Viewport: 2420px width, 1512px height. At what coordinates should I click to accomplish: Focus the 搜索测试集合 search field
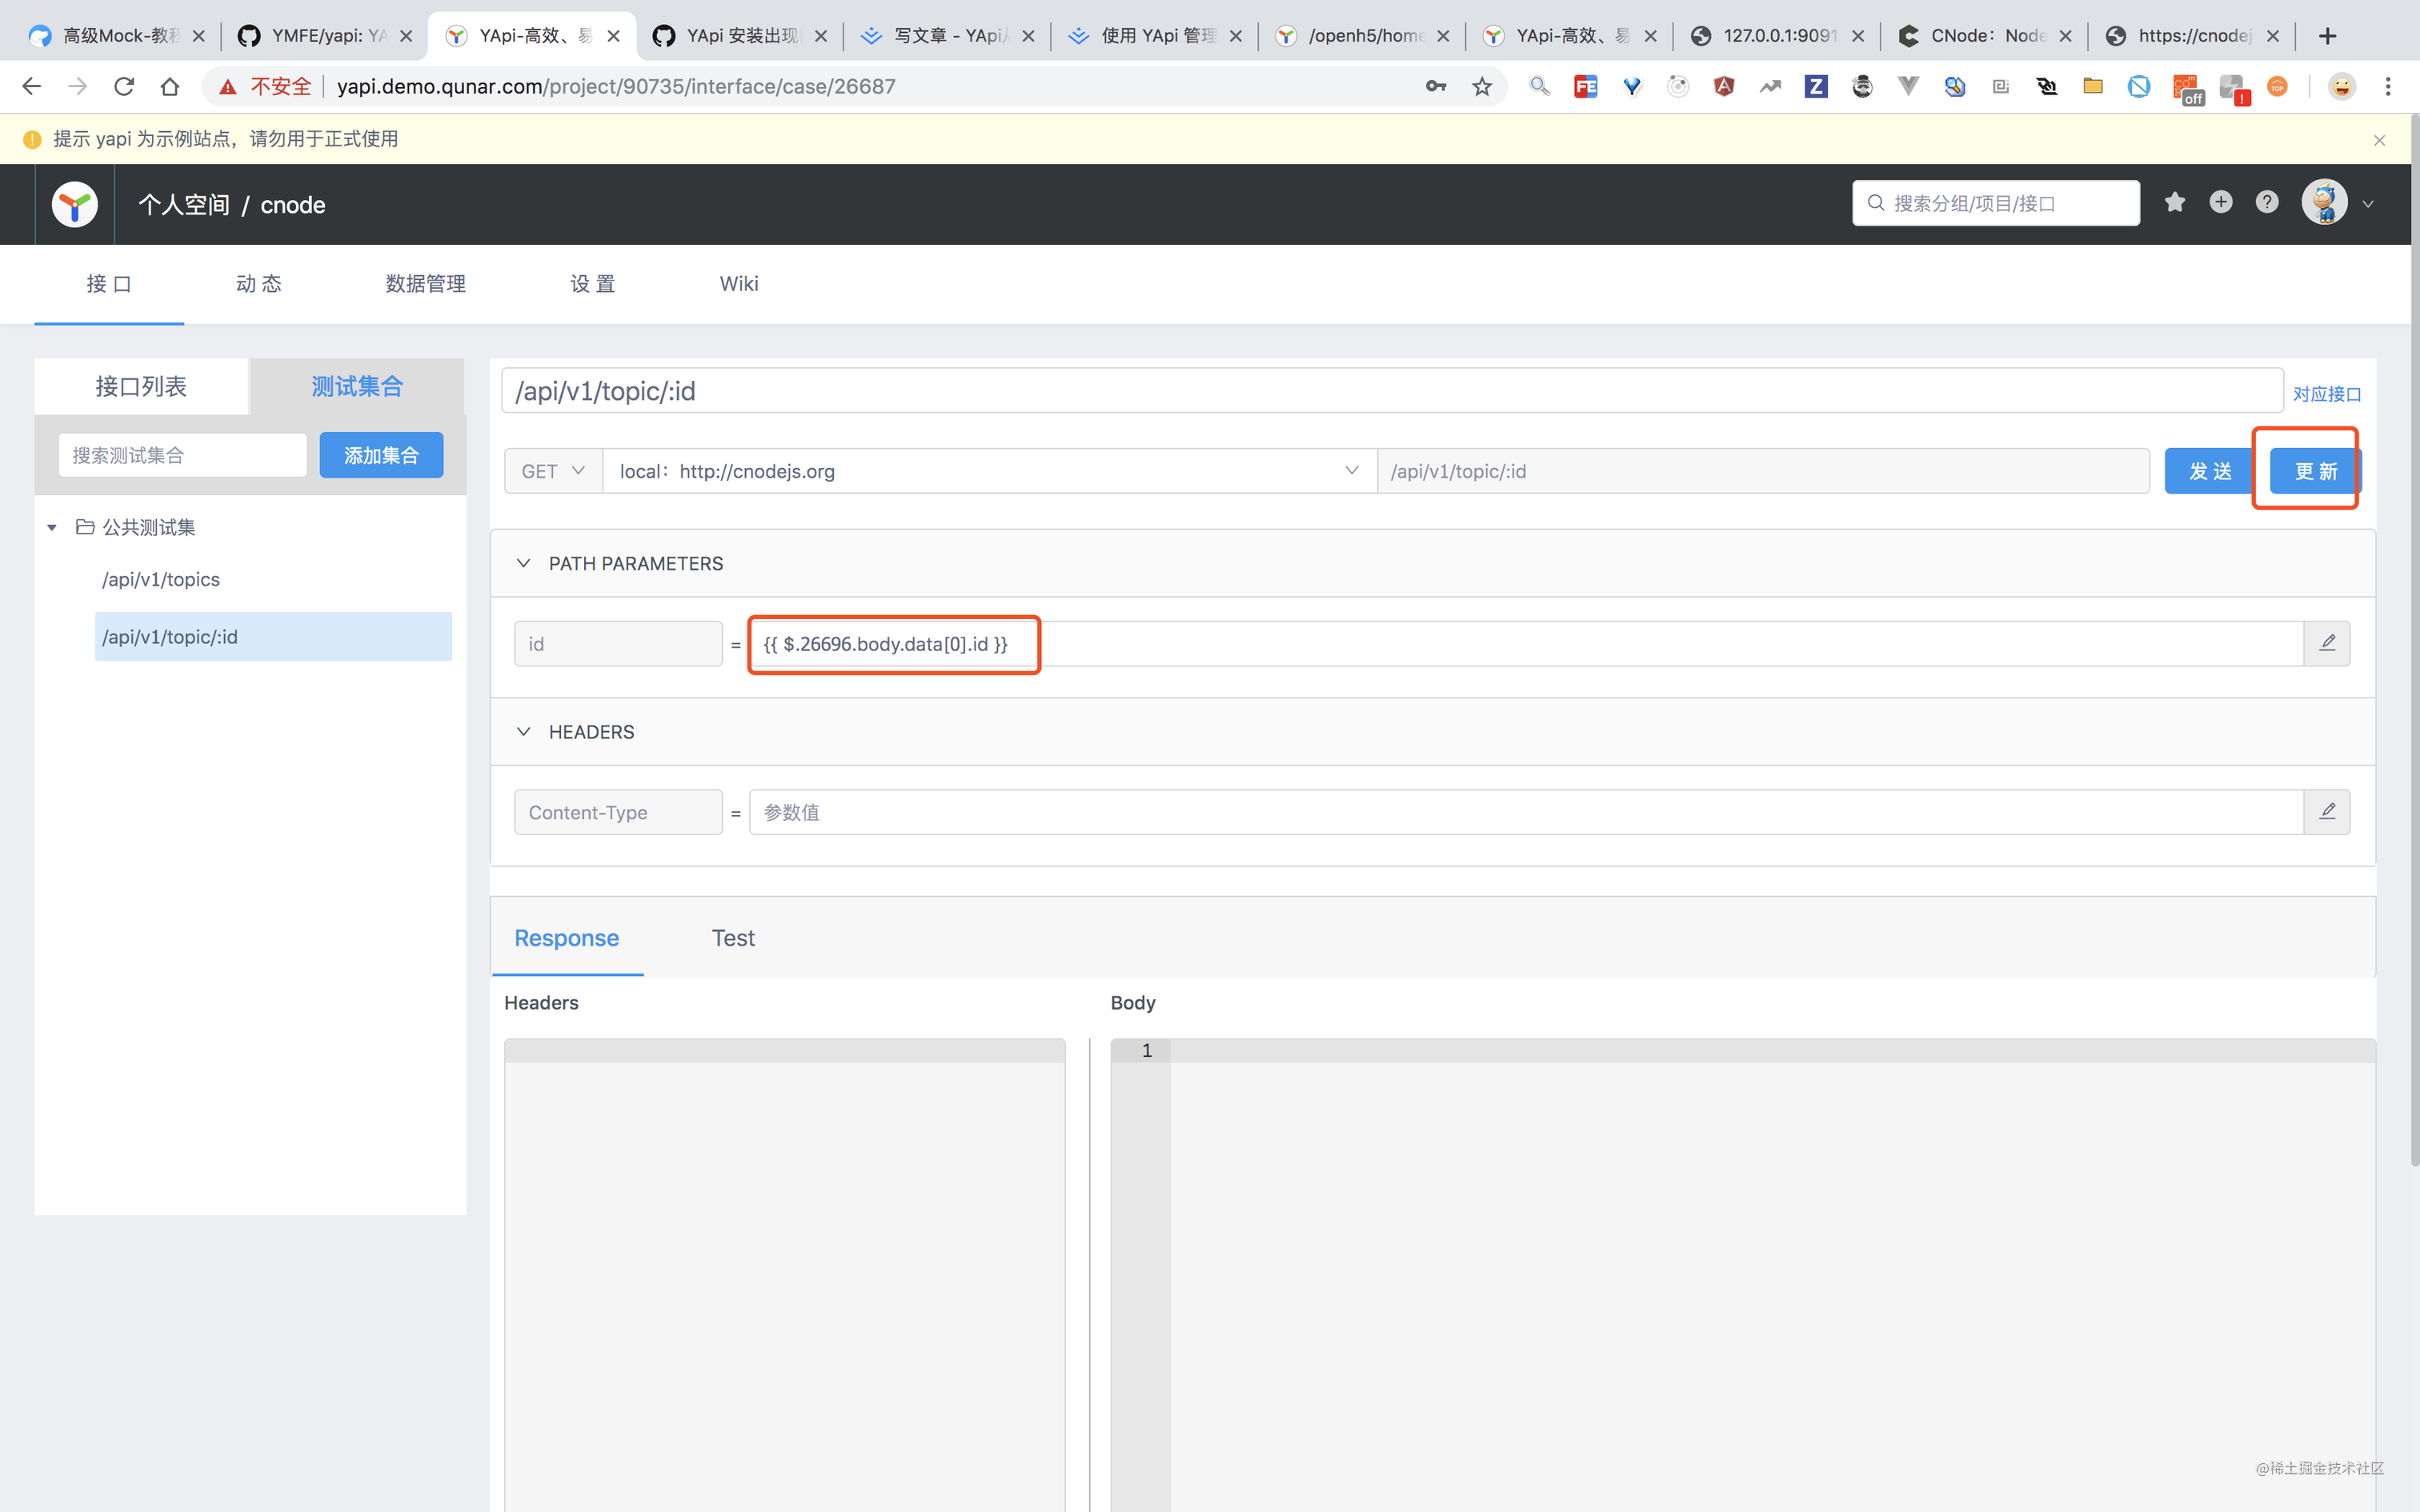point(182,455)
